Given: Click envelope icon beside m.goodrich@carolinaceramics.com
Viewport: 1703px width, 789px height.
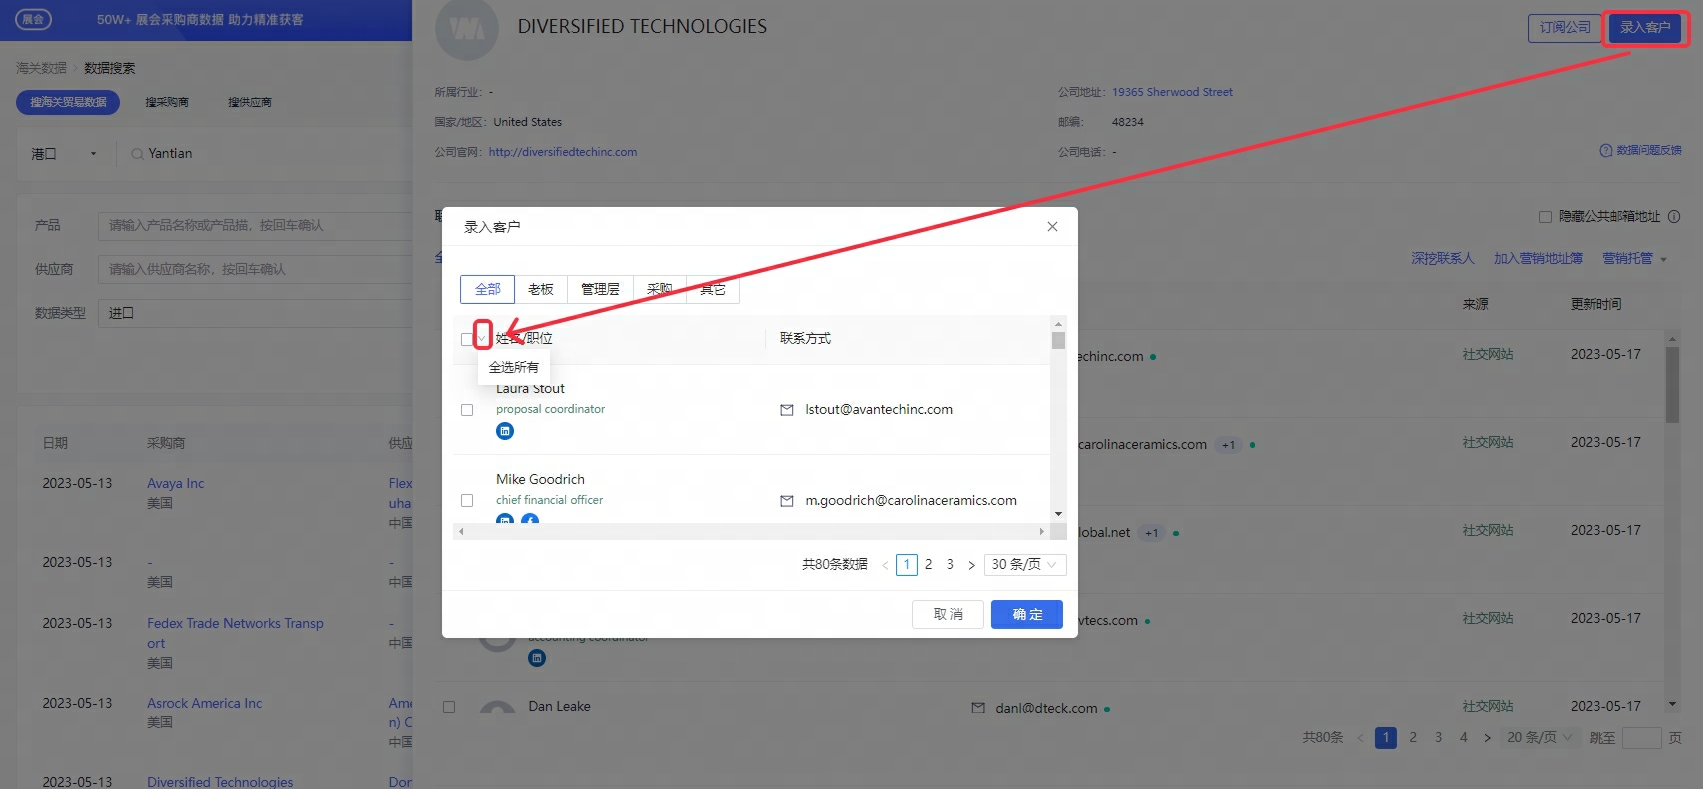Looking at the screenshot, I should (x=787, y=501).
